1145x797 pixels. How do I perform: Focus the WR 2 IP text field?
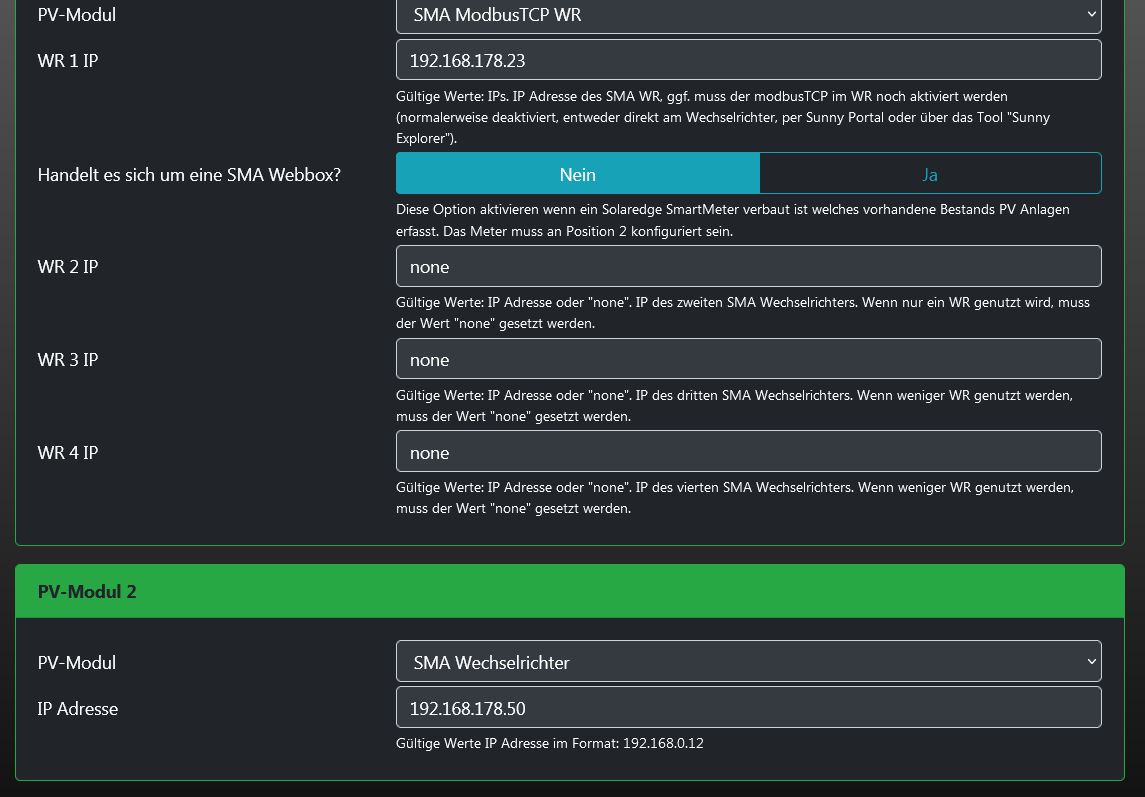click(x=748, y=267)
